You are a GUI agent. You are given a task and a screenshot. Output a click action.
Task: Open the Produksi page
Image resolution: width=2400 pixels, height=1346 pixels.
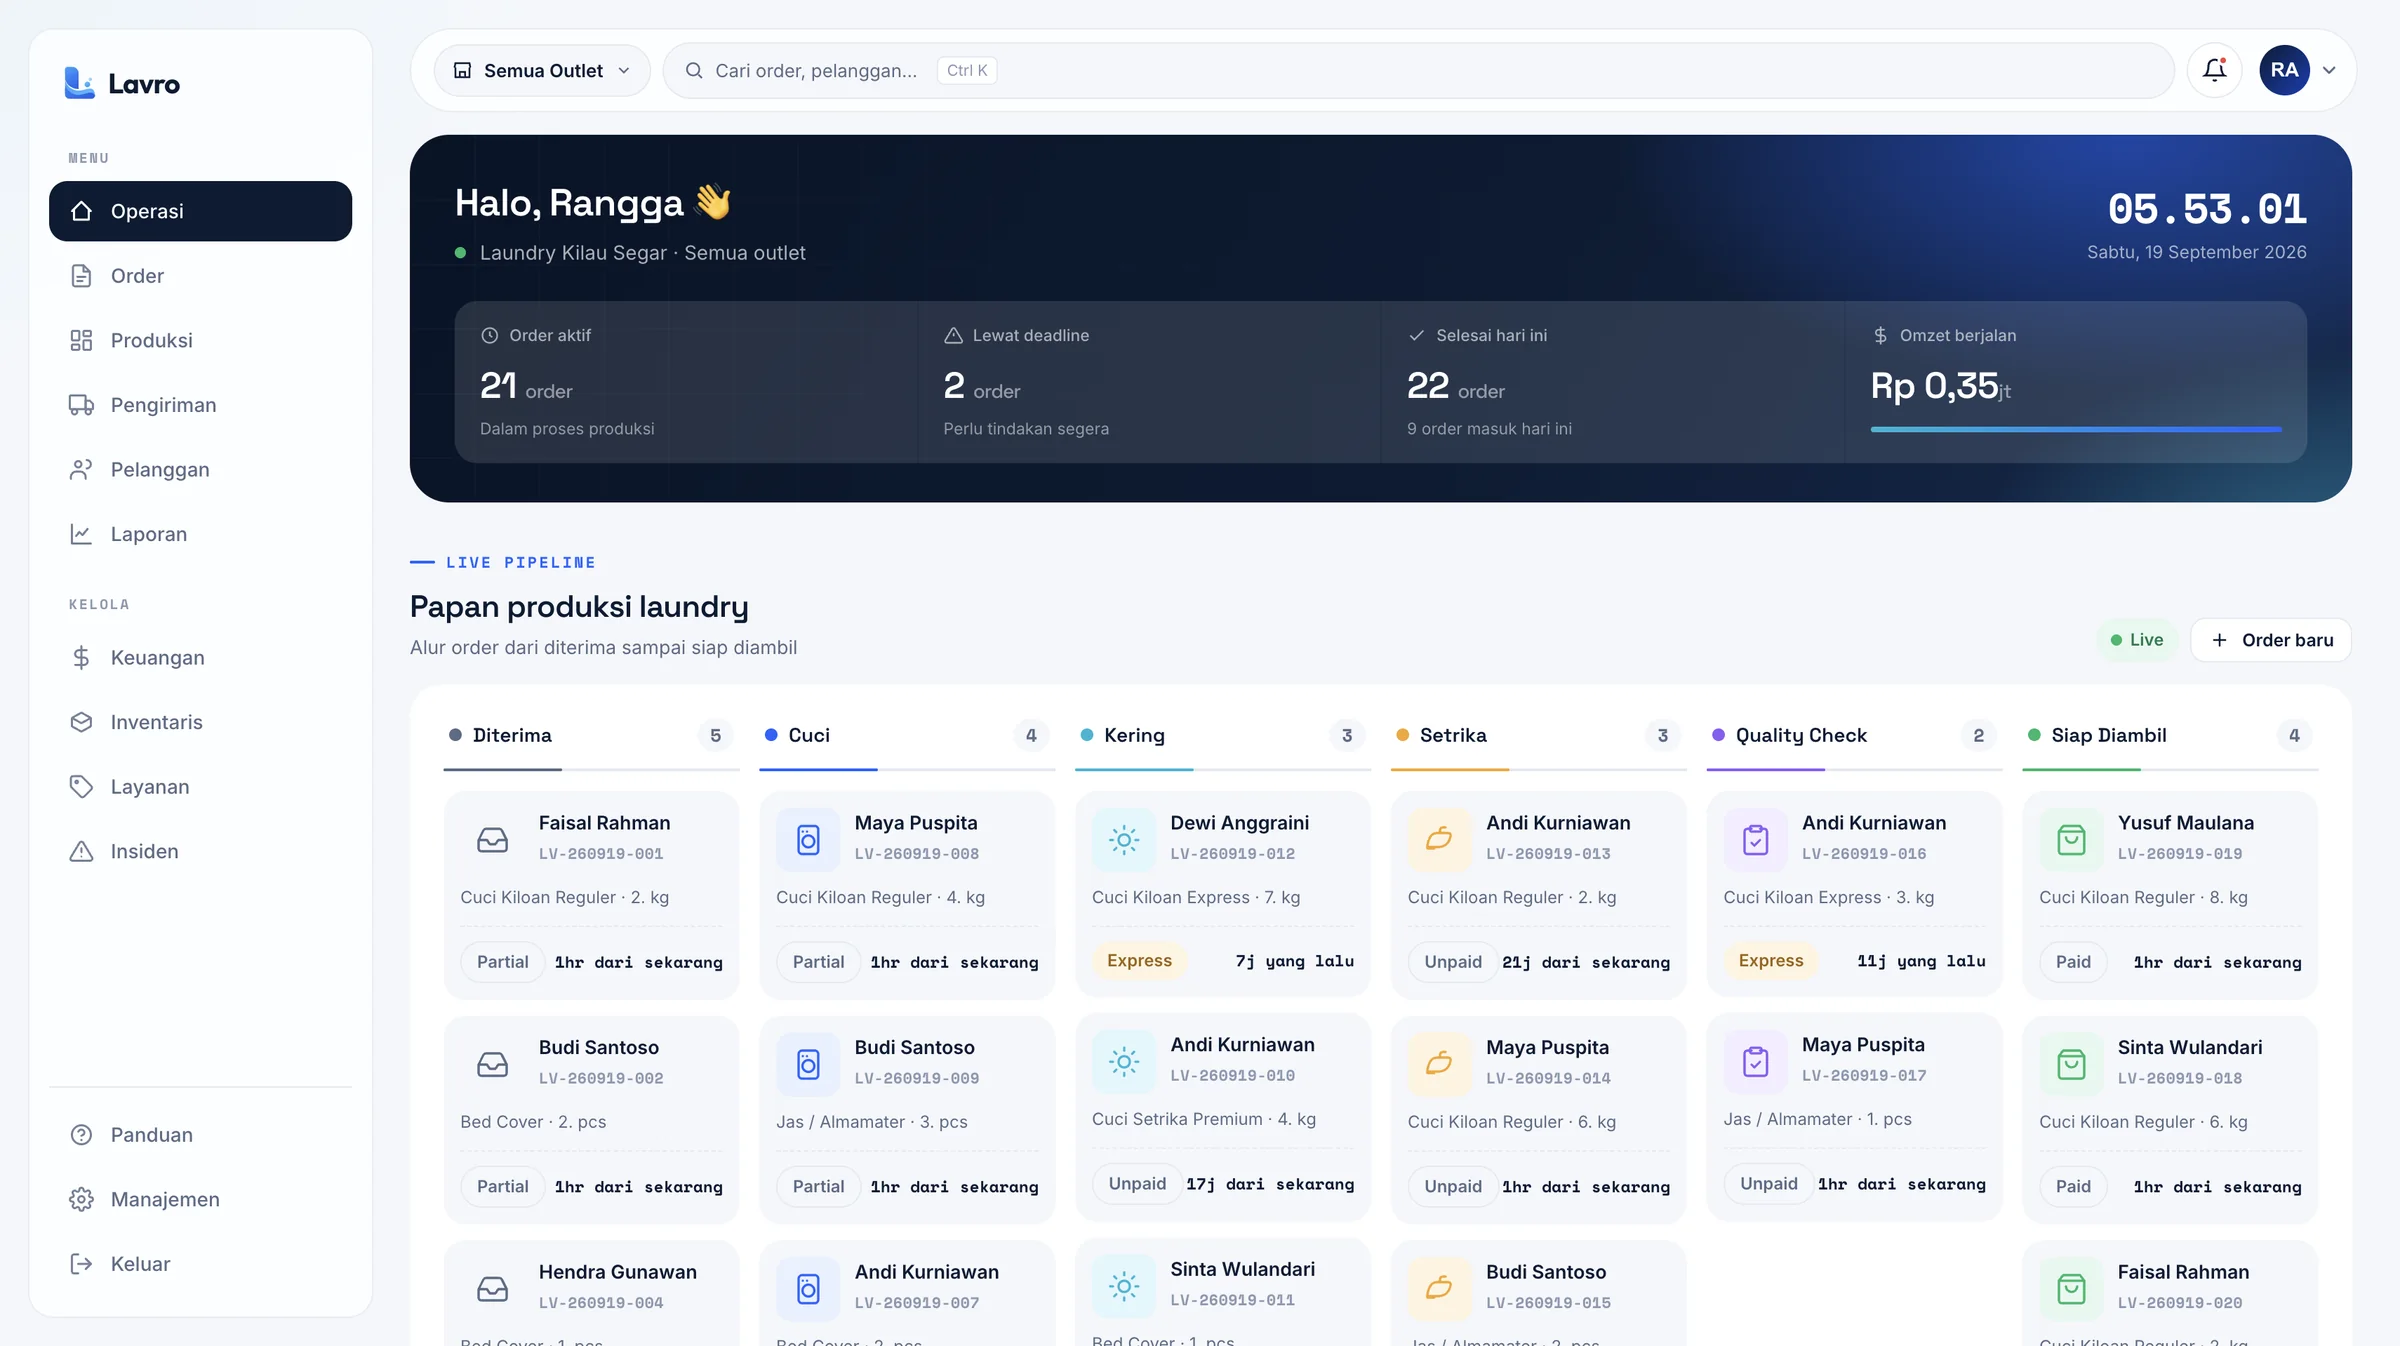(200, 340)
